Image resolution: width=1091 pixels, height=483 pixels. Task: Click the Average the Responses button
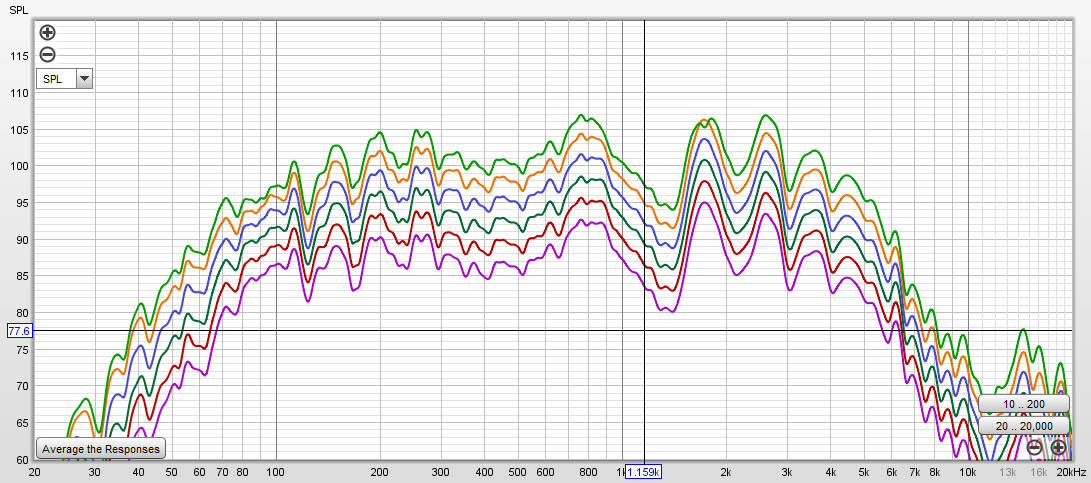(101, 449)
